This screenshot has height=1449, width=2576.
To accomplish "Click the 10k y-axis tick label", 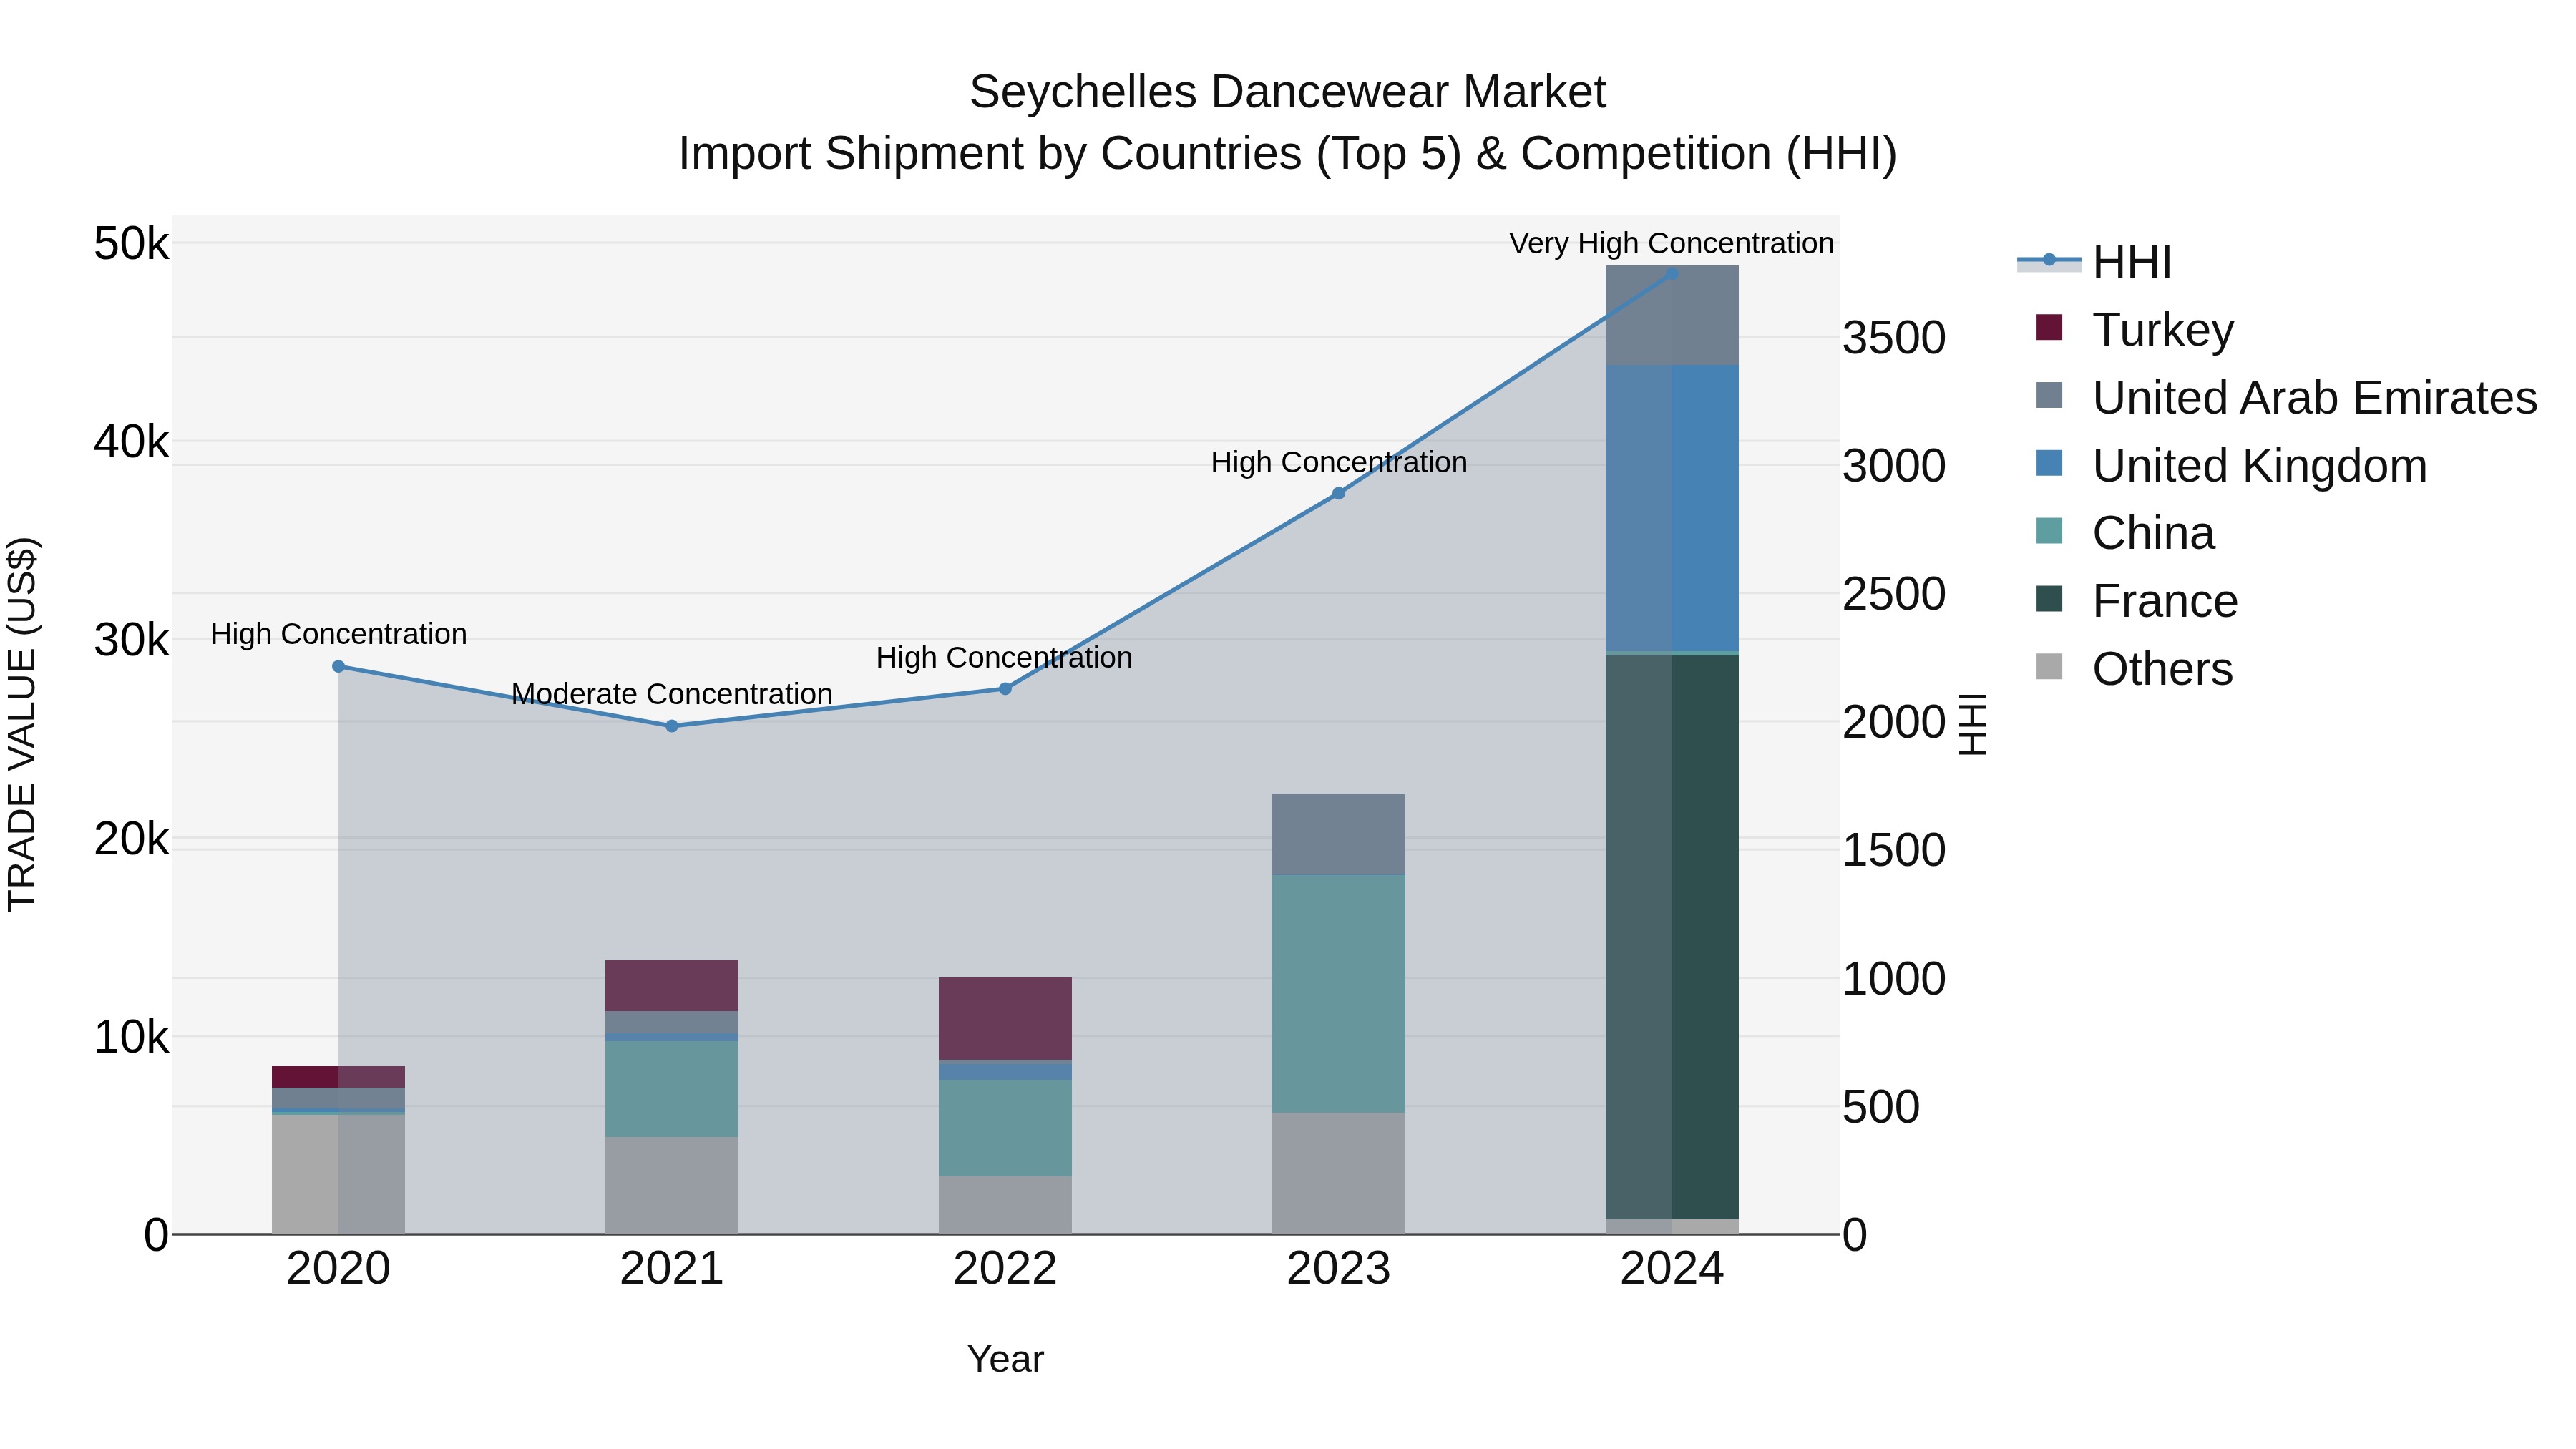I will coord(131,1037).
